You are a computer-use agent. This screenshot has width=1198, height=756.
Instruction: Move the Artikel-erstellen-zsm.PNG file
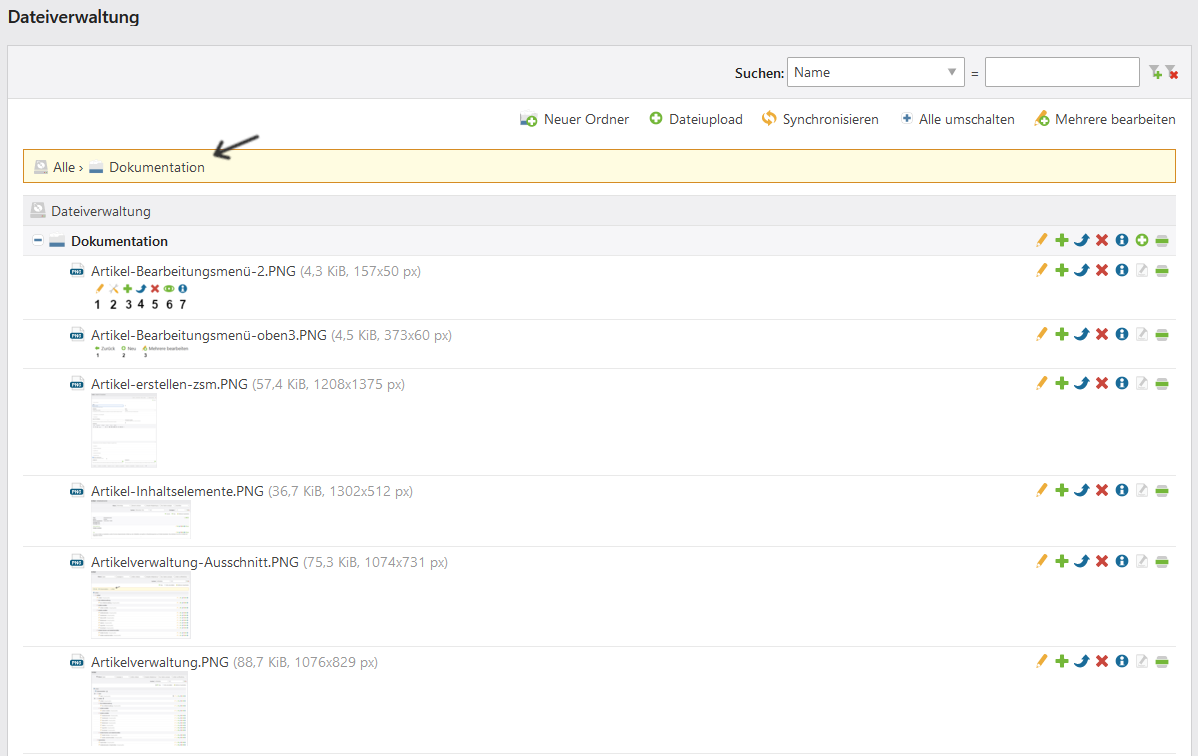1081,383
